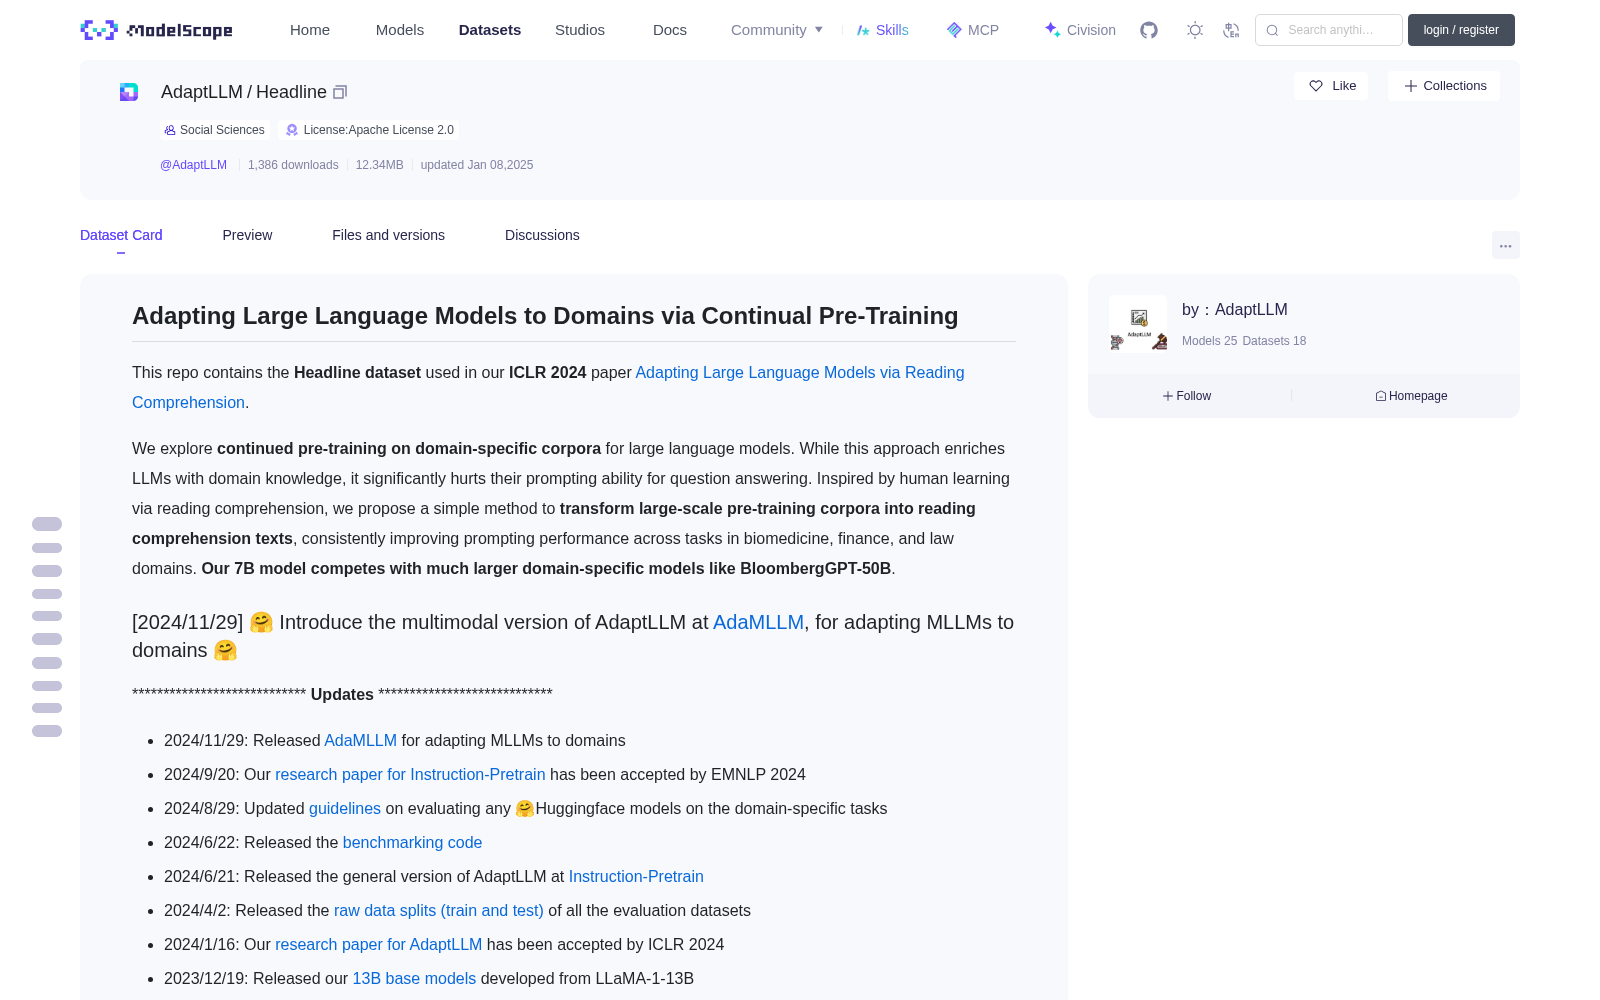
Task: Open the Skills page
Action: click(882, 30)
